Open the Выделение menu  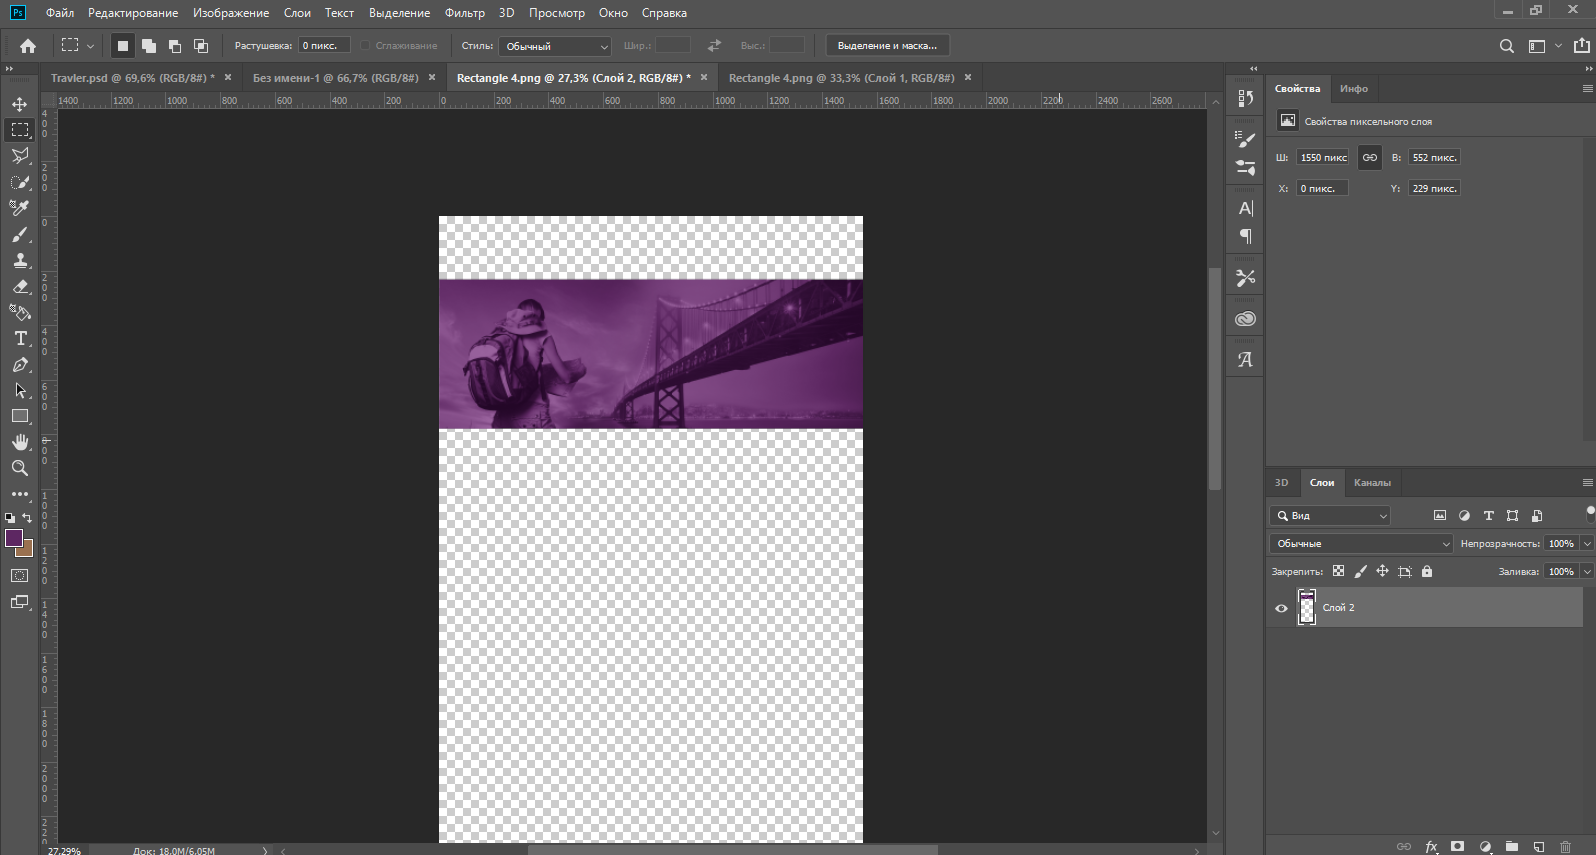tap(399, 13)
